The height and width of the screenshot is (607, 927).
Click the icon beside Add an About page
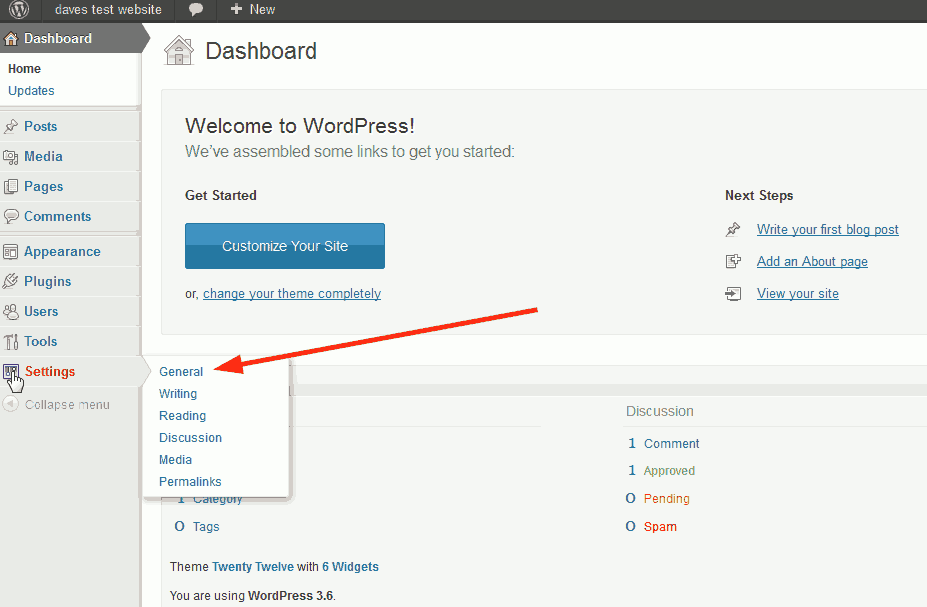click(x=733, y=261)
